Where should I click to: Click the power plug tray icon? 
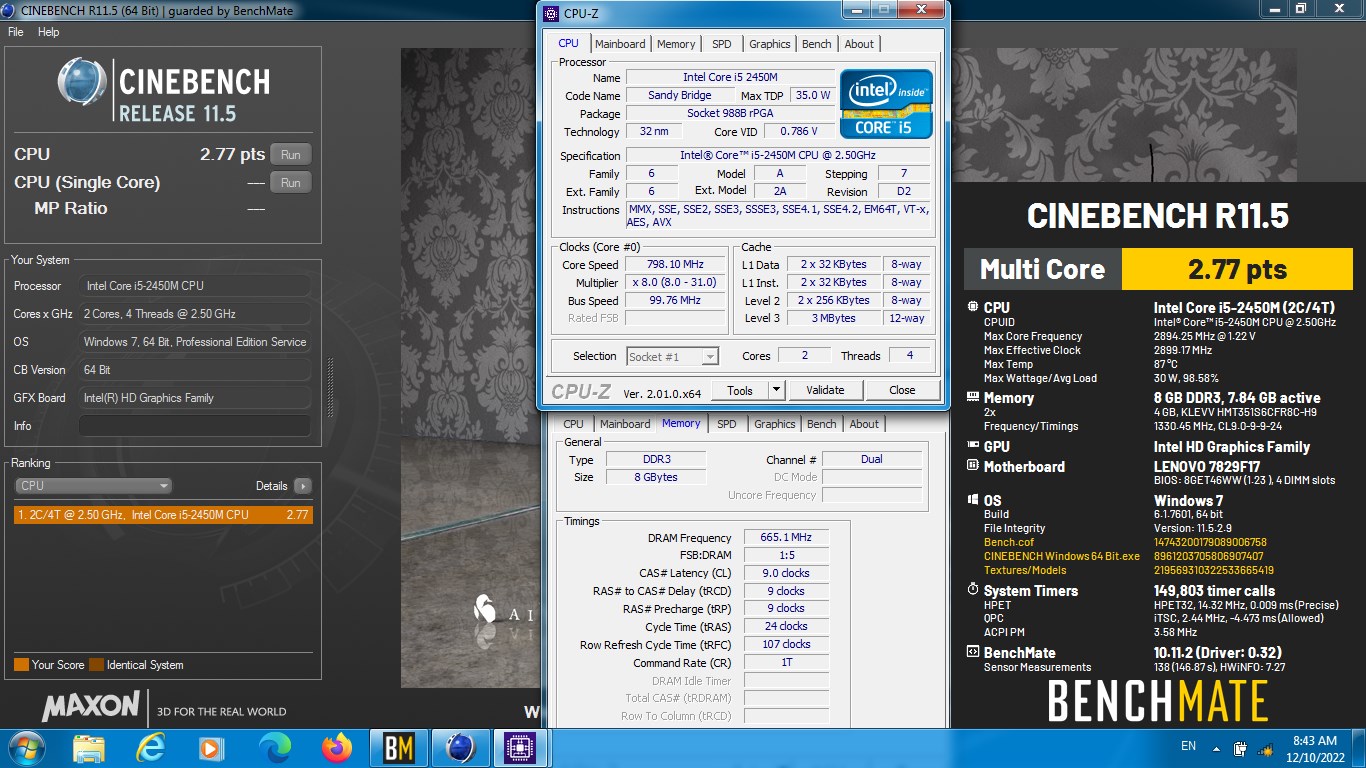(x=1241, y=747)
